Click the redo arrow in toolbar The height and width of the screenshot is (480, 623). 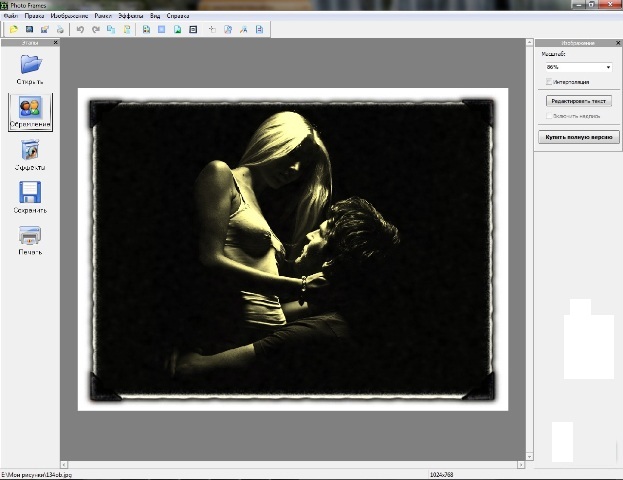[x=96, y=30]
